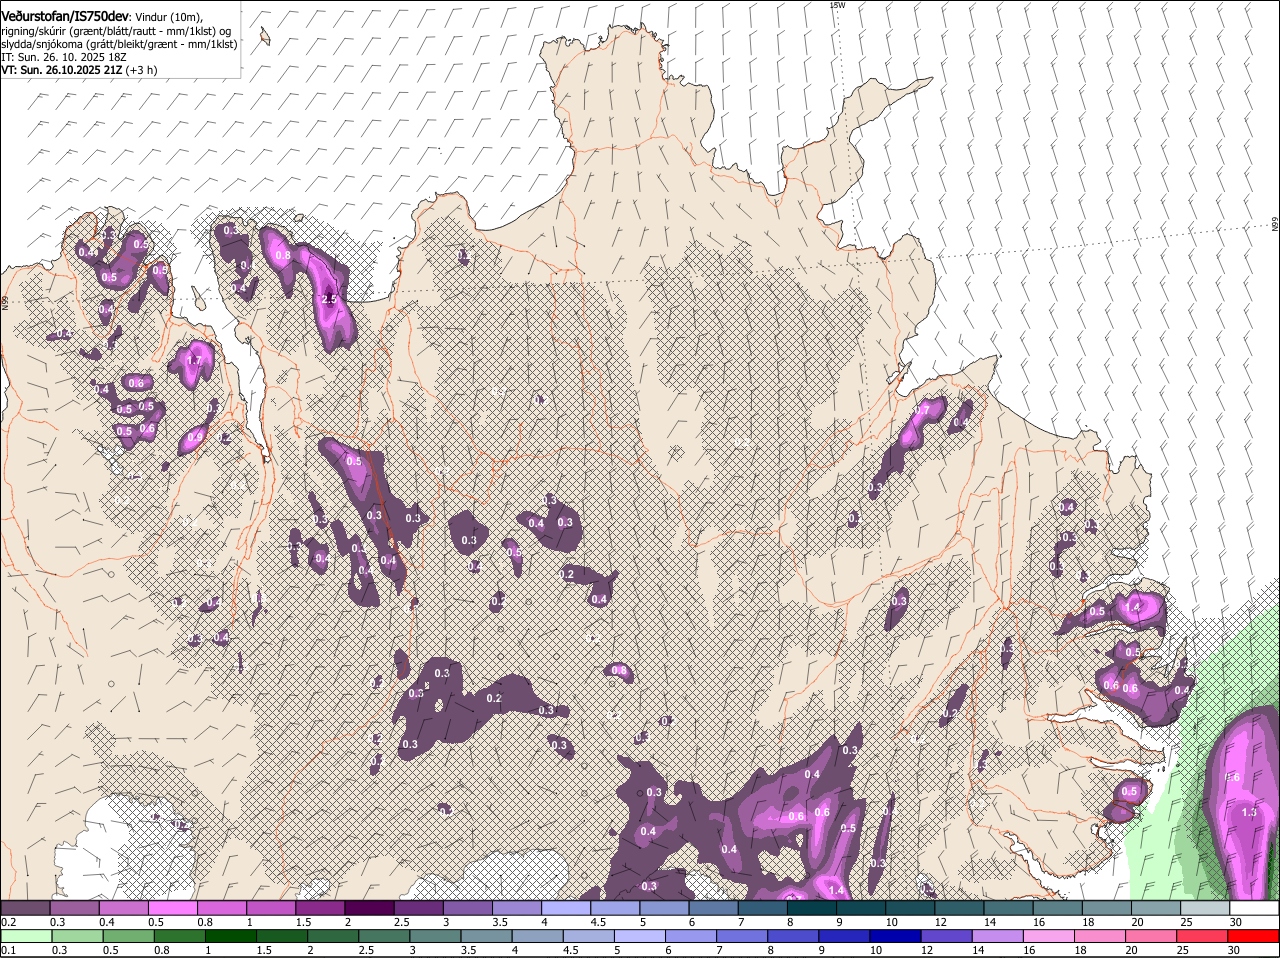Viewport: 1280px width, 958px height.
Task: Select the 2.5 swatch in the upper purple scale
Action: 418,908
